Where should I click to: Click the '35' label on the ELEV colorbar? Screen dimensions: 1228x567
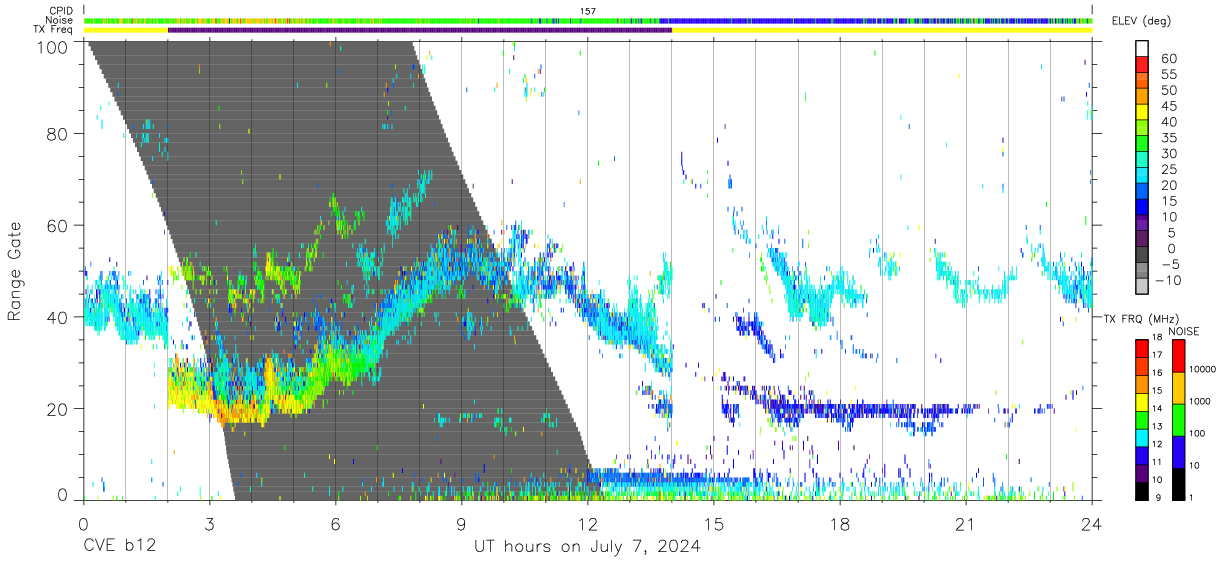tap(1169, 138)
